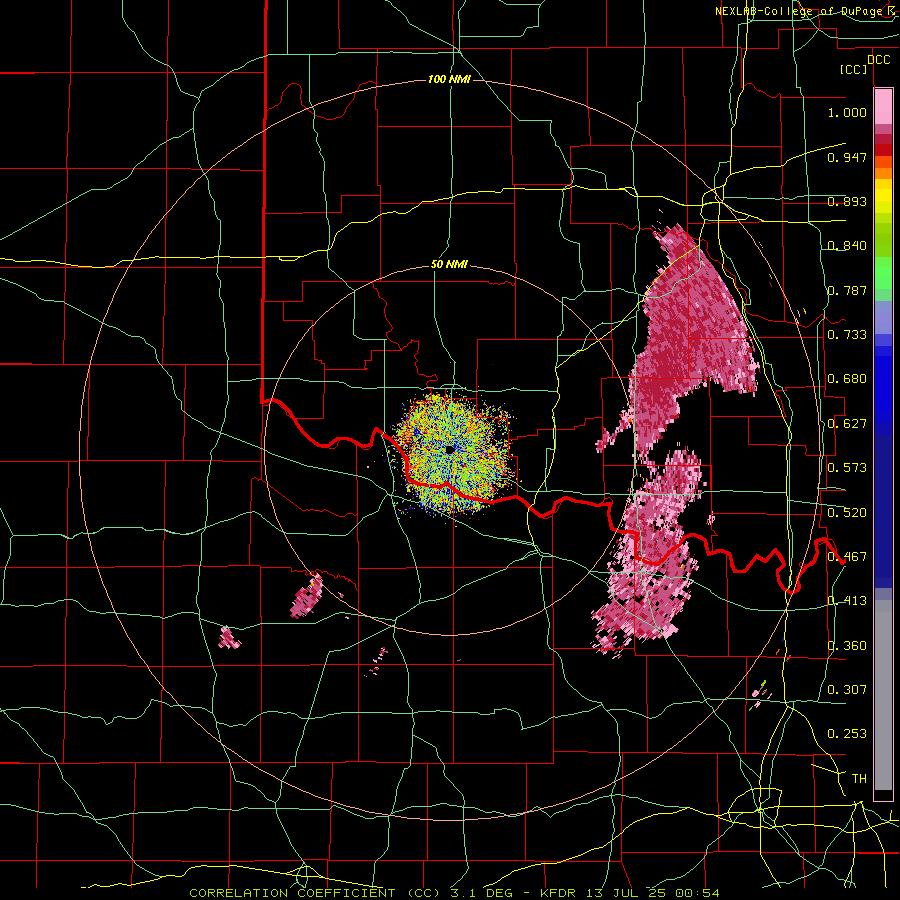900x900 pixels.
Task: Click the 0.467 value on the color scale
Action: click(847, 557)
